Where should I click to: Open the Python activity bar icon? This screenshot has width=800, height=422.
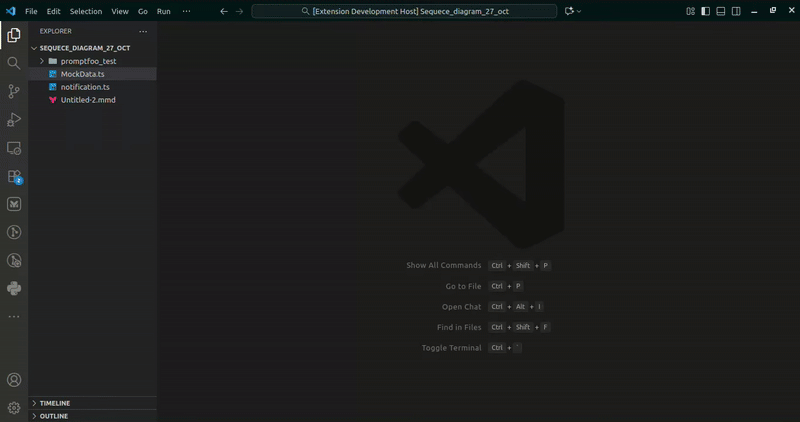tap(14, 288)
